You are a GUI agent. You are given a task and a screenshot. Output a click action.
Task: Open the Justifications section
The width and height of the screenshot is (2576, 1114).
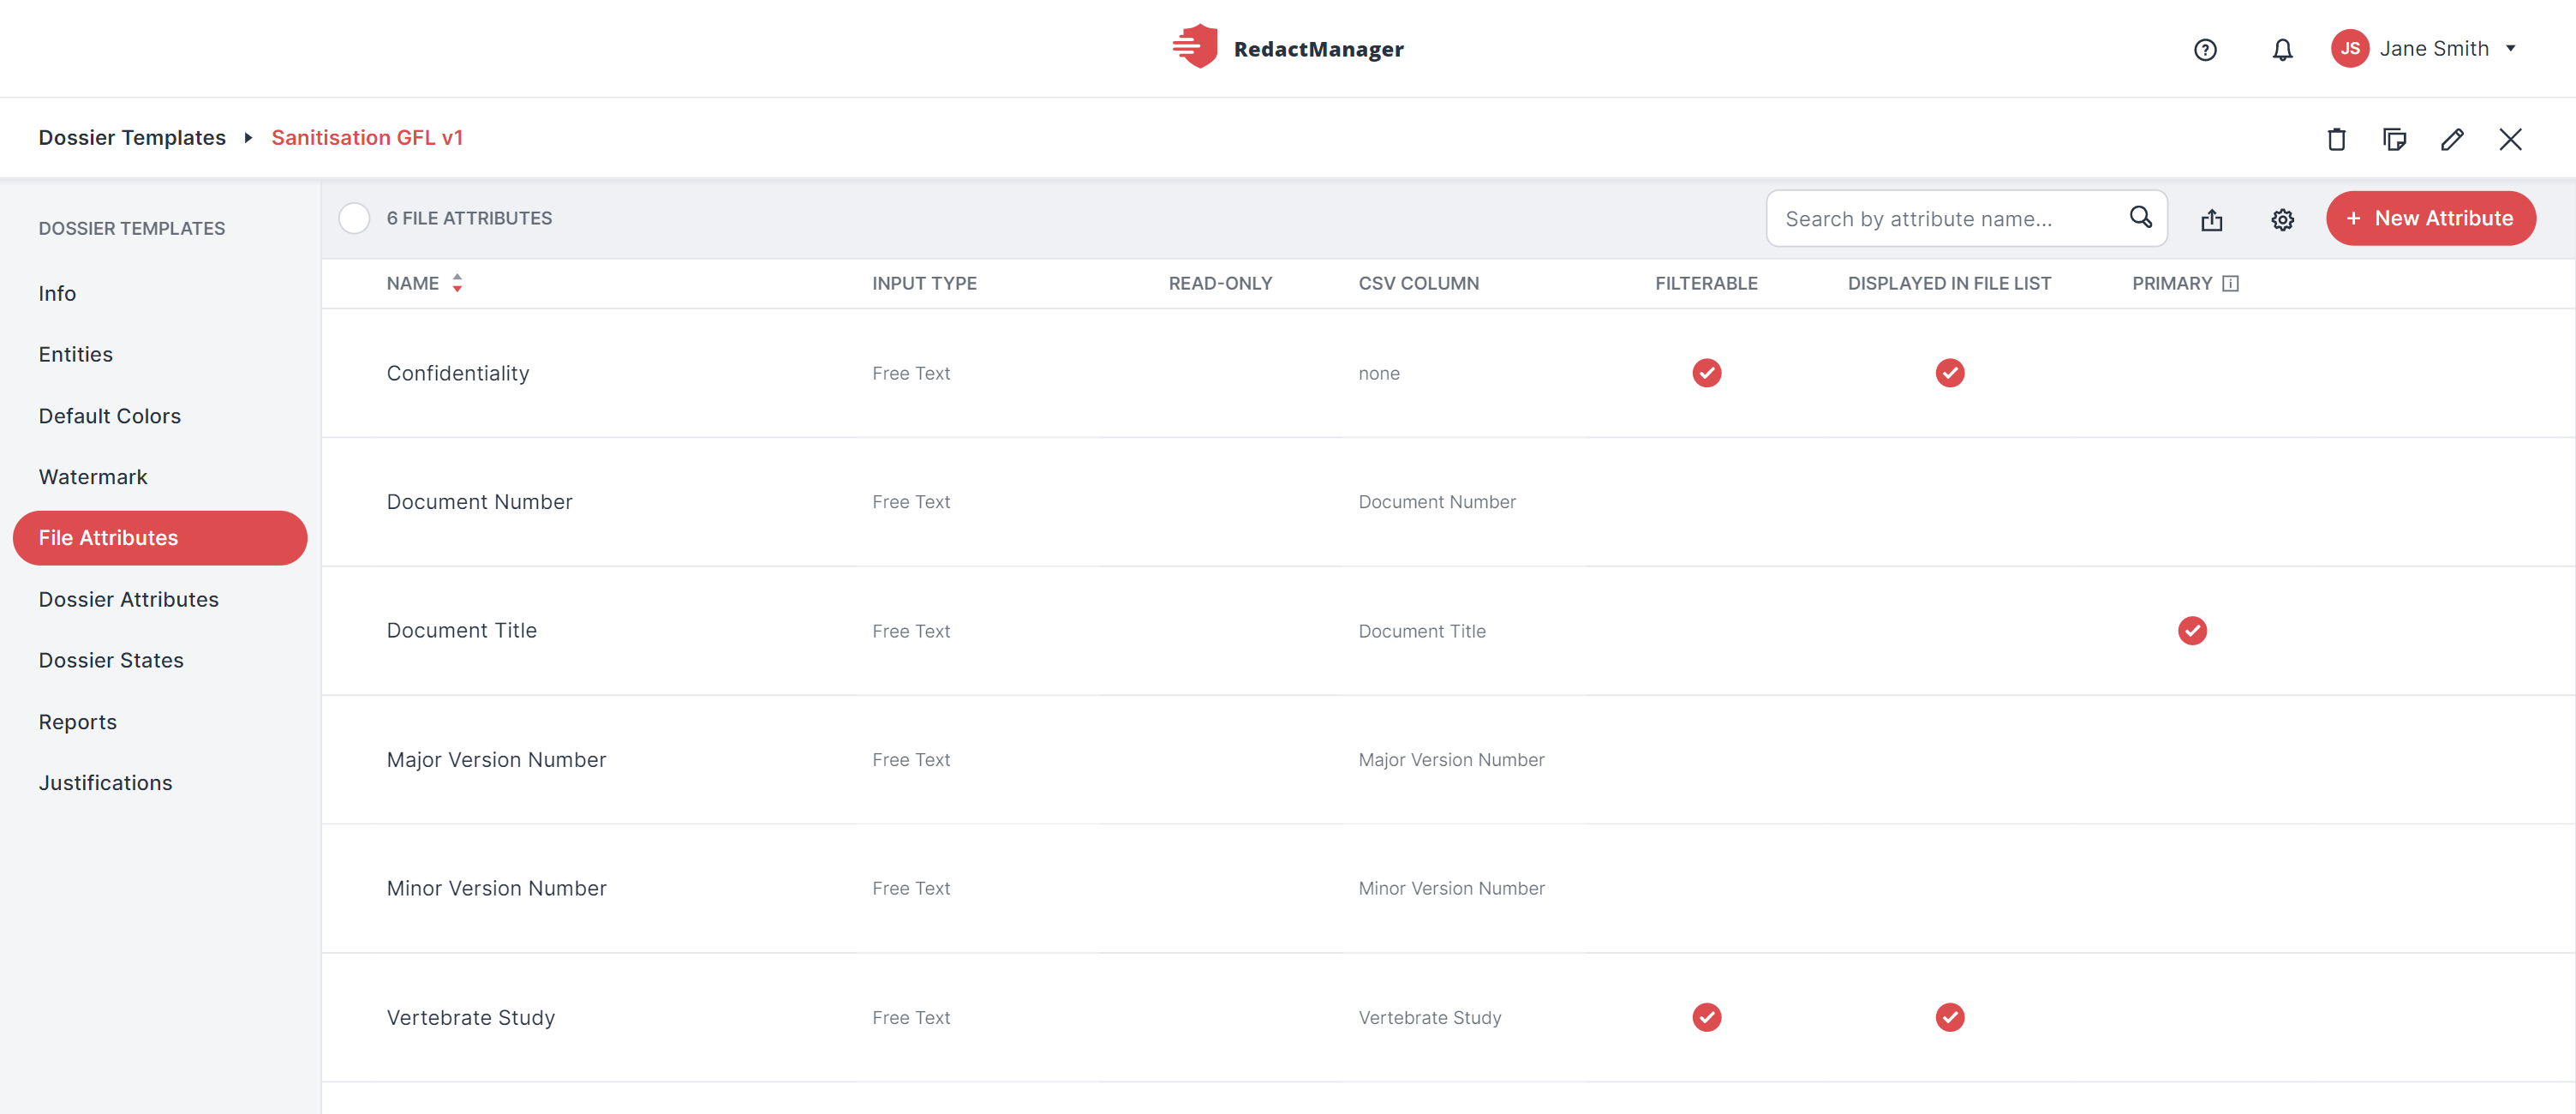(105, 783)
